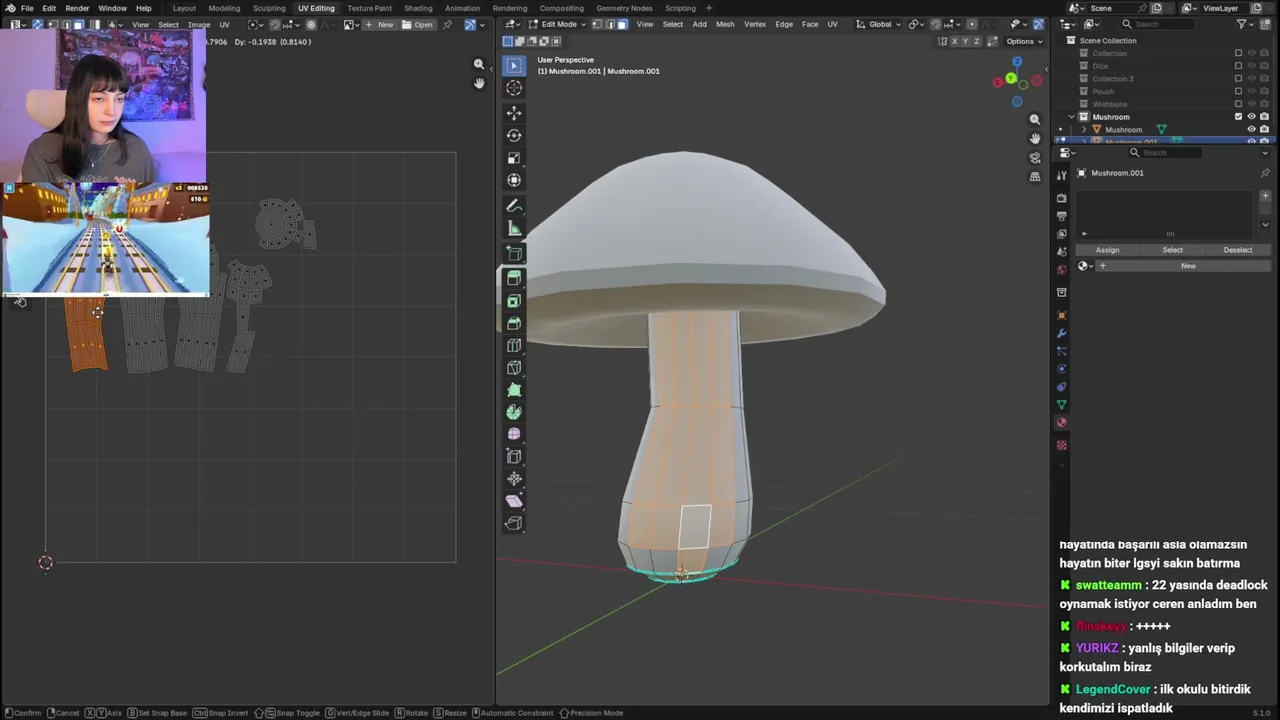Toggle camera view icon in 3D viewport
Viewport: 1280px width, 720px height.
pyautogui.click(x=1035, y=157)
